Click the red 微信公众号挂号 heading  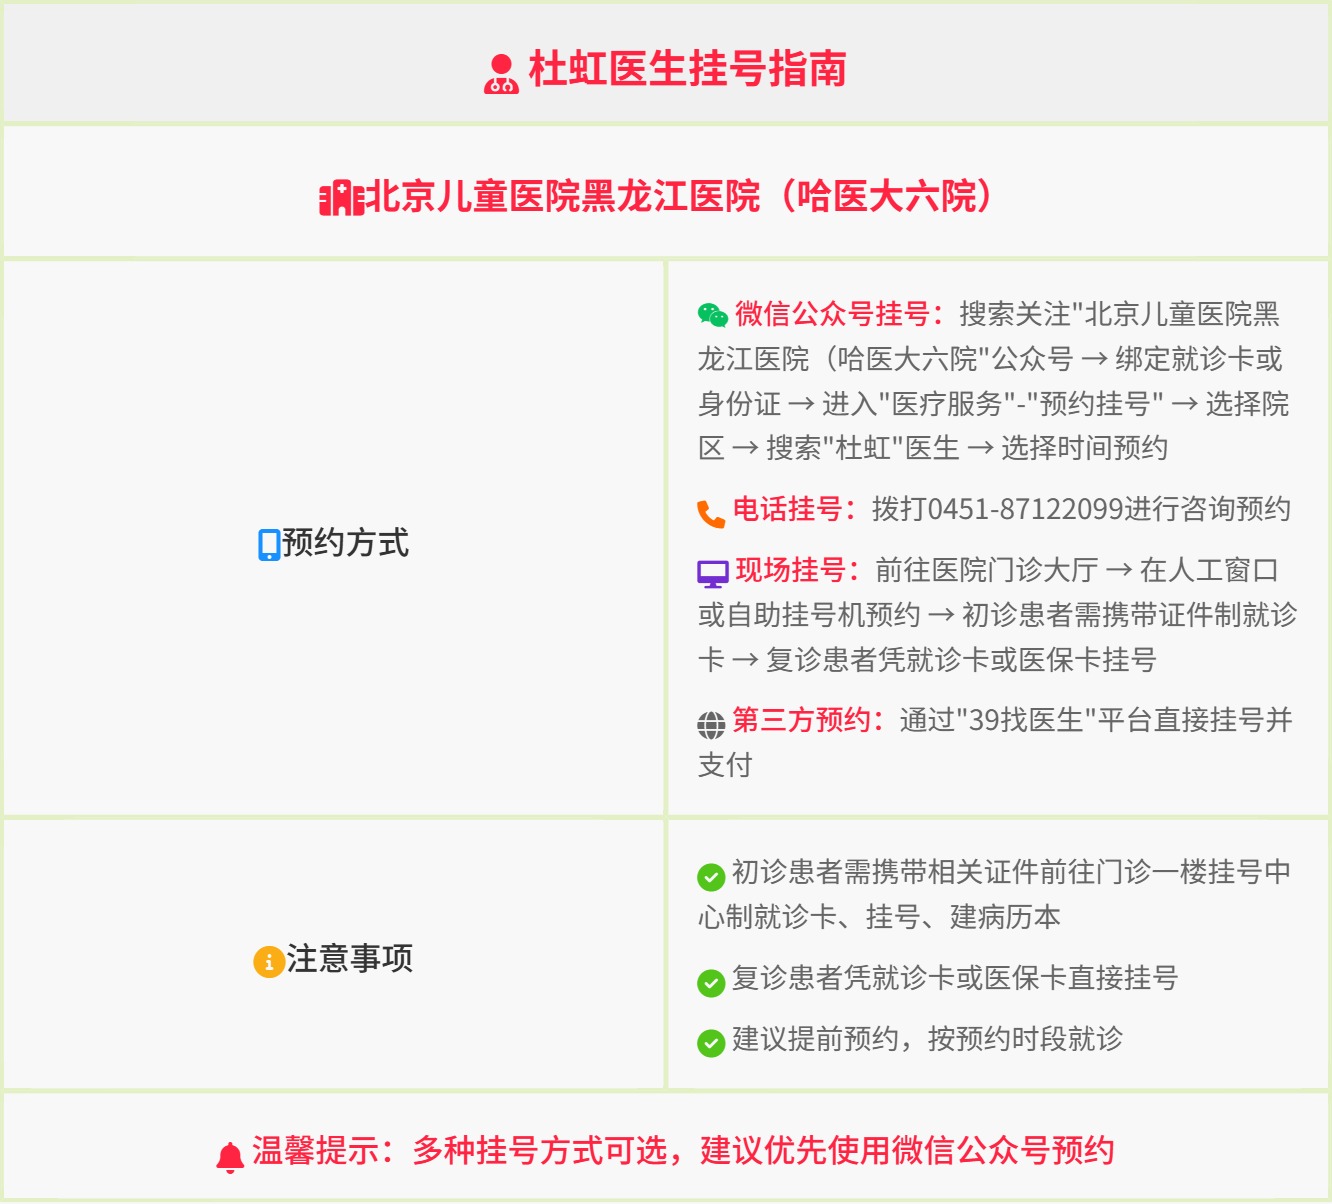pos(839,314)
